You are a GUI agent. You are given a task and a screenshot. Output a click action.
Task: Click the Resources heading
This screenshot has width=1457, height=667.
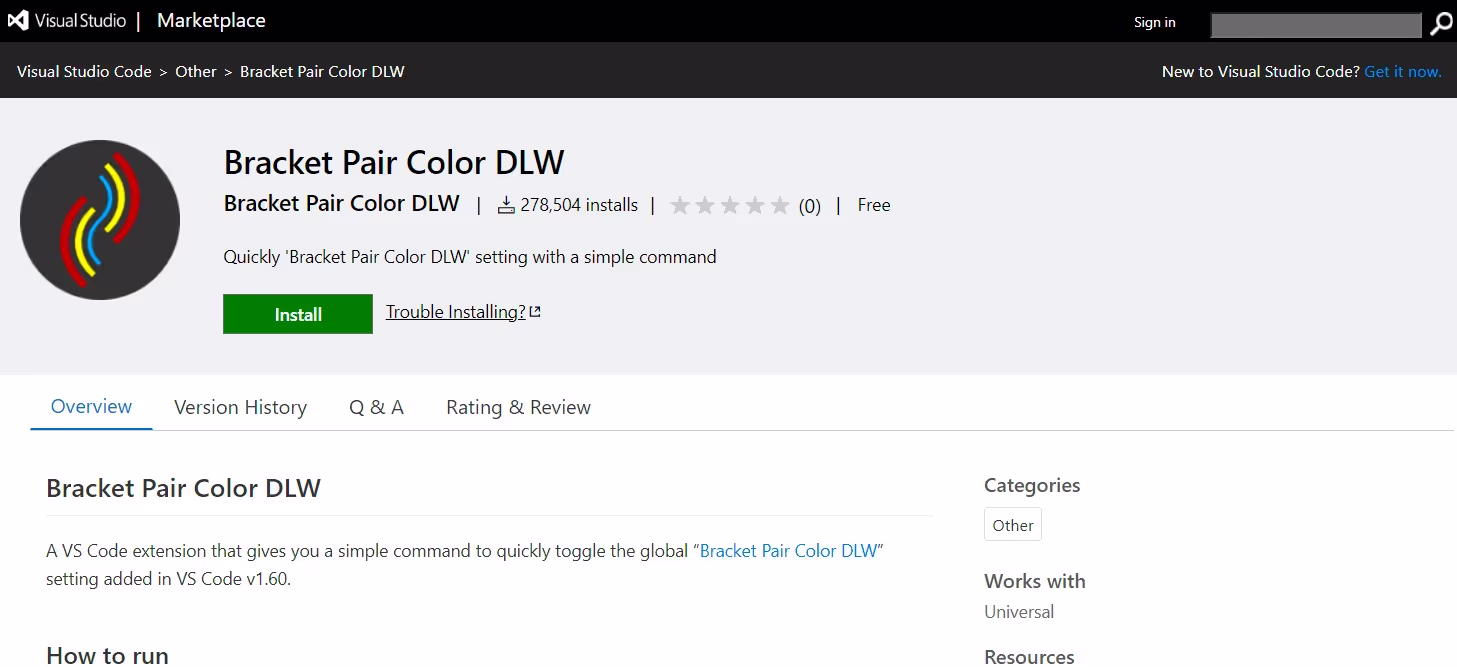click(1029, 657)
